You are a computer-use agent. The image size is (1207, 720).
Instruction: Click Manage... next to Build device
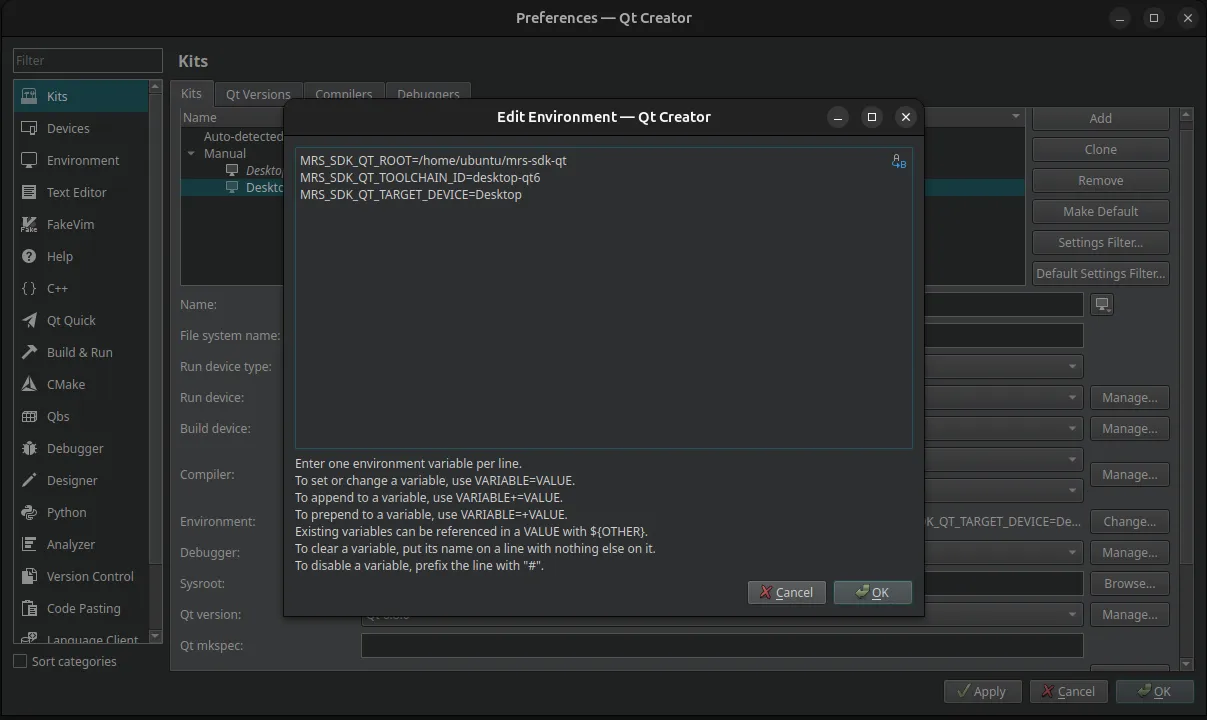[x=1129, y=428]
